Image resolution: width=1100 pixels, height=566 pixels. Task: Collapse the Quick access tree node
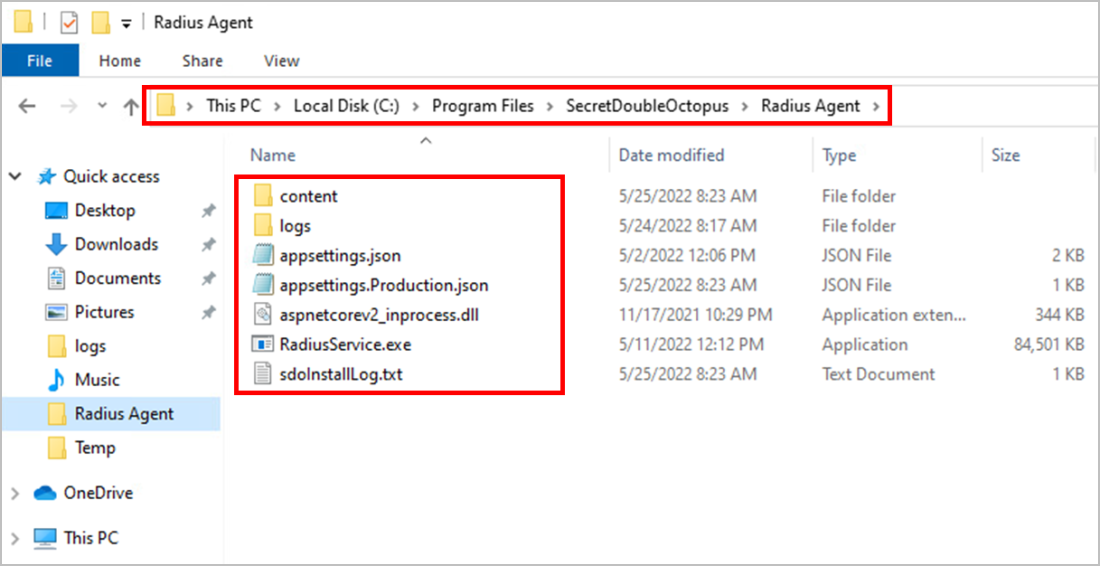[15, 177]
